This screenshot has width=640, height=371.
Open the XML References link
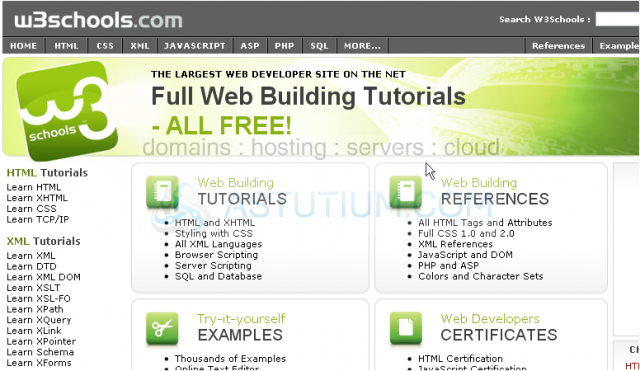(x=456, y=244)
